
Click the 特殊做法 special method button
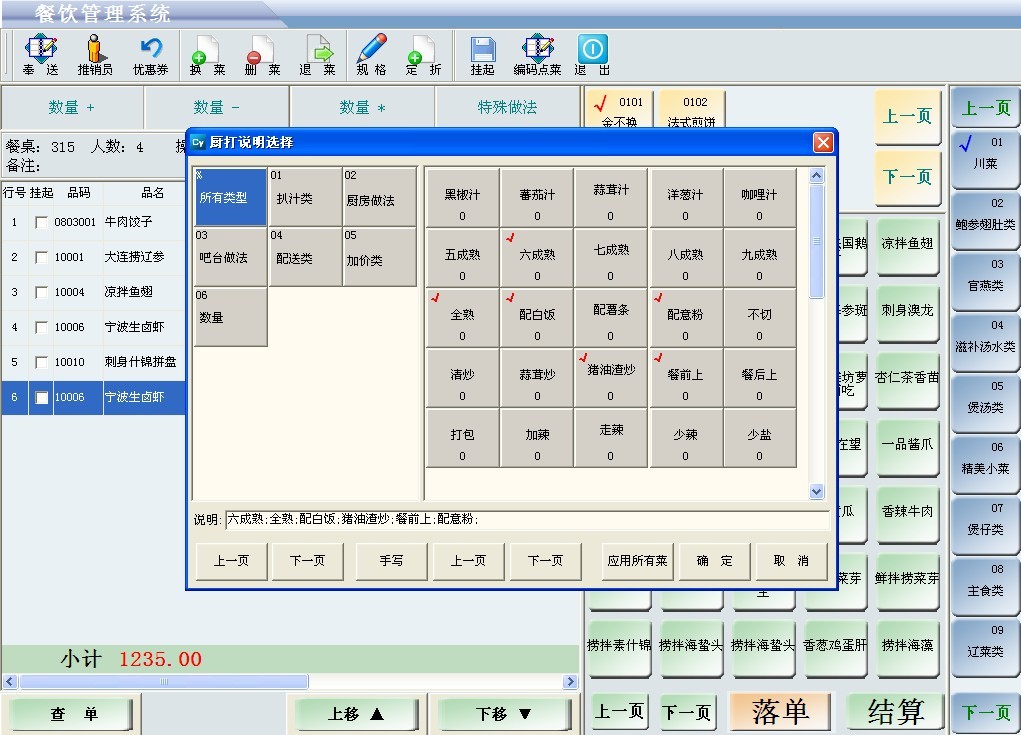pos(507,107)
